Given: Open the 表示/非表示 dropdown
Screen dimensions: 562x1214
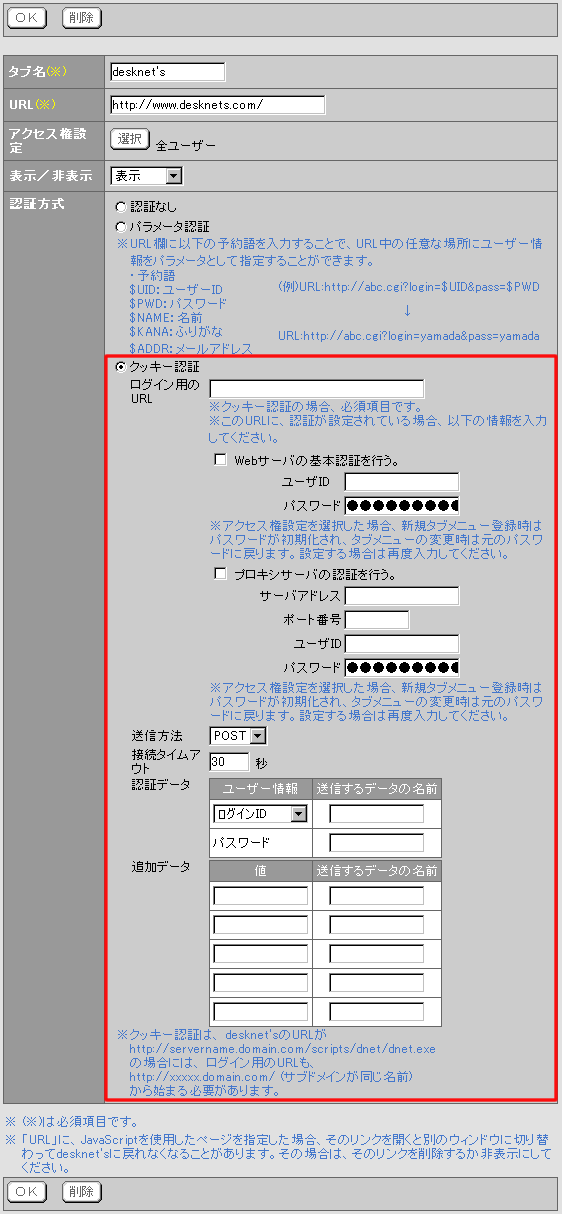Looking at the screenshot, I should click(146, 176).
